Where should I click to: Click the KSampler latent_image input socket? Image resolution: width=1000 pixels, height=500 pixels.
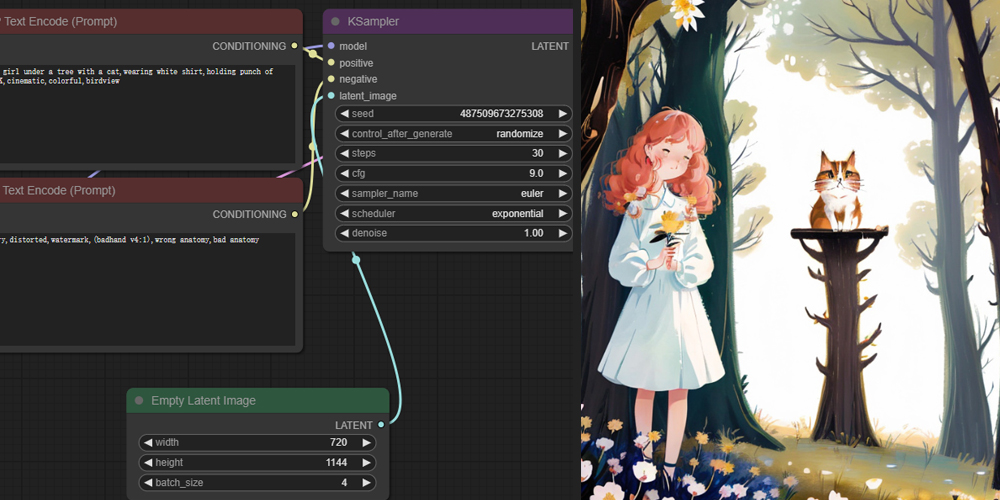331,96
